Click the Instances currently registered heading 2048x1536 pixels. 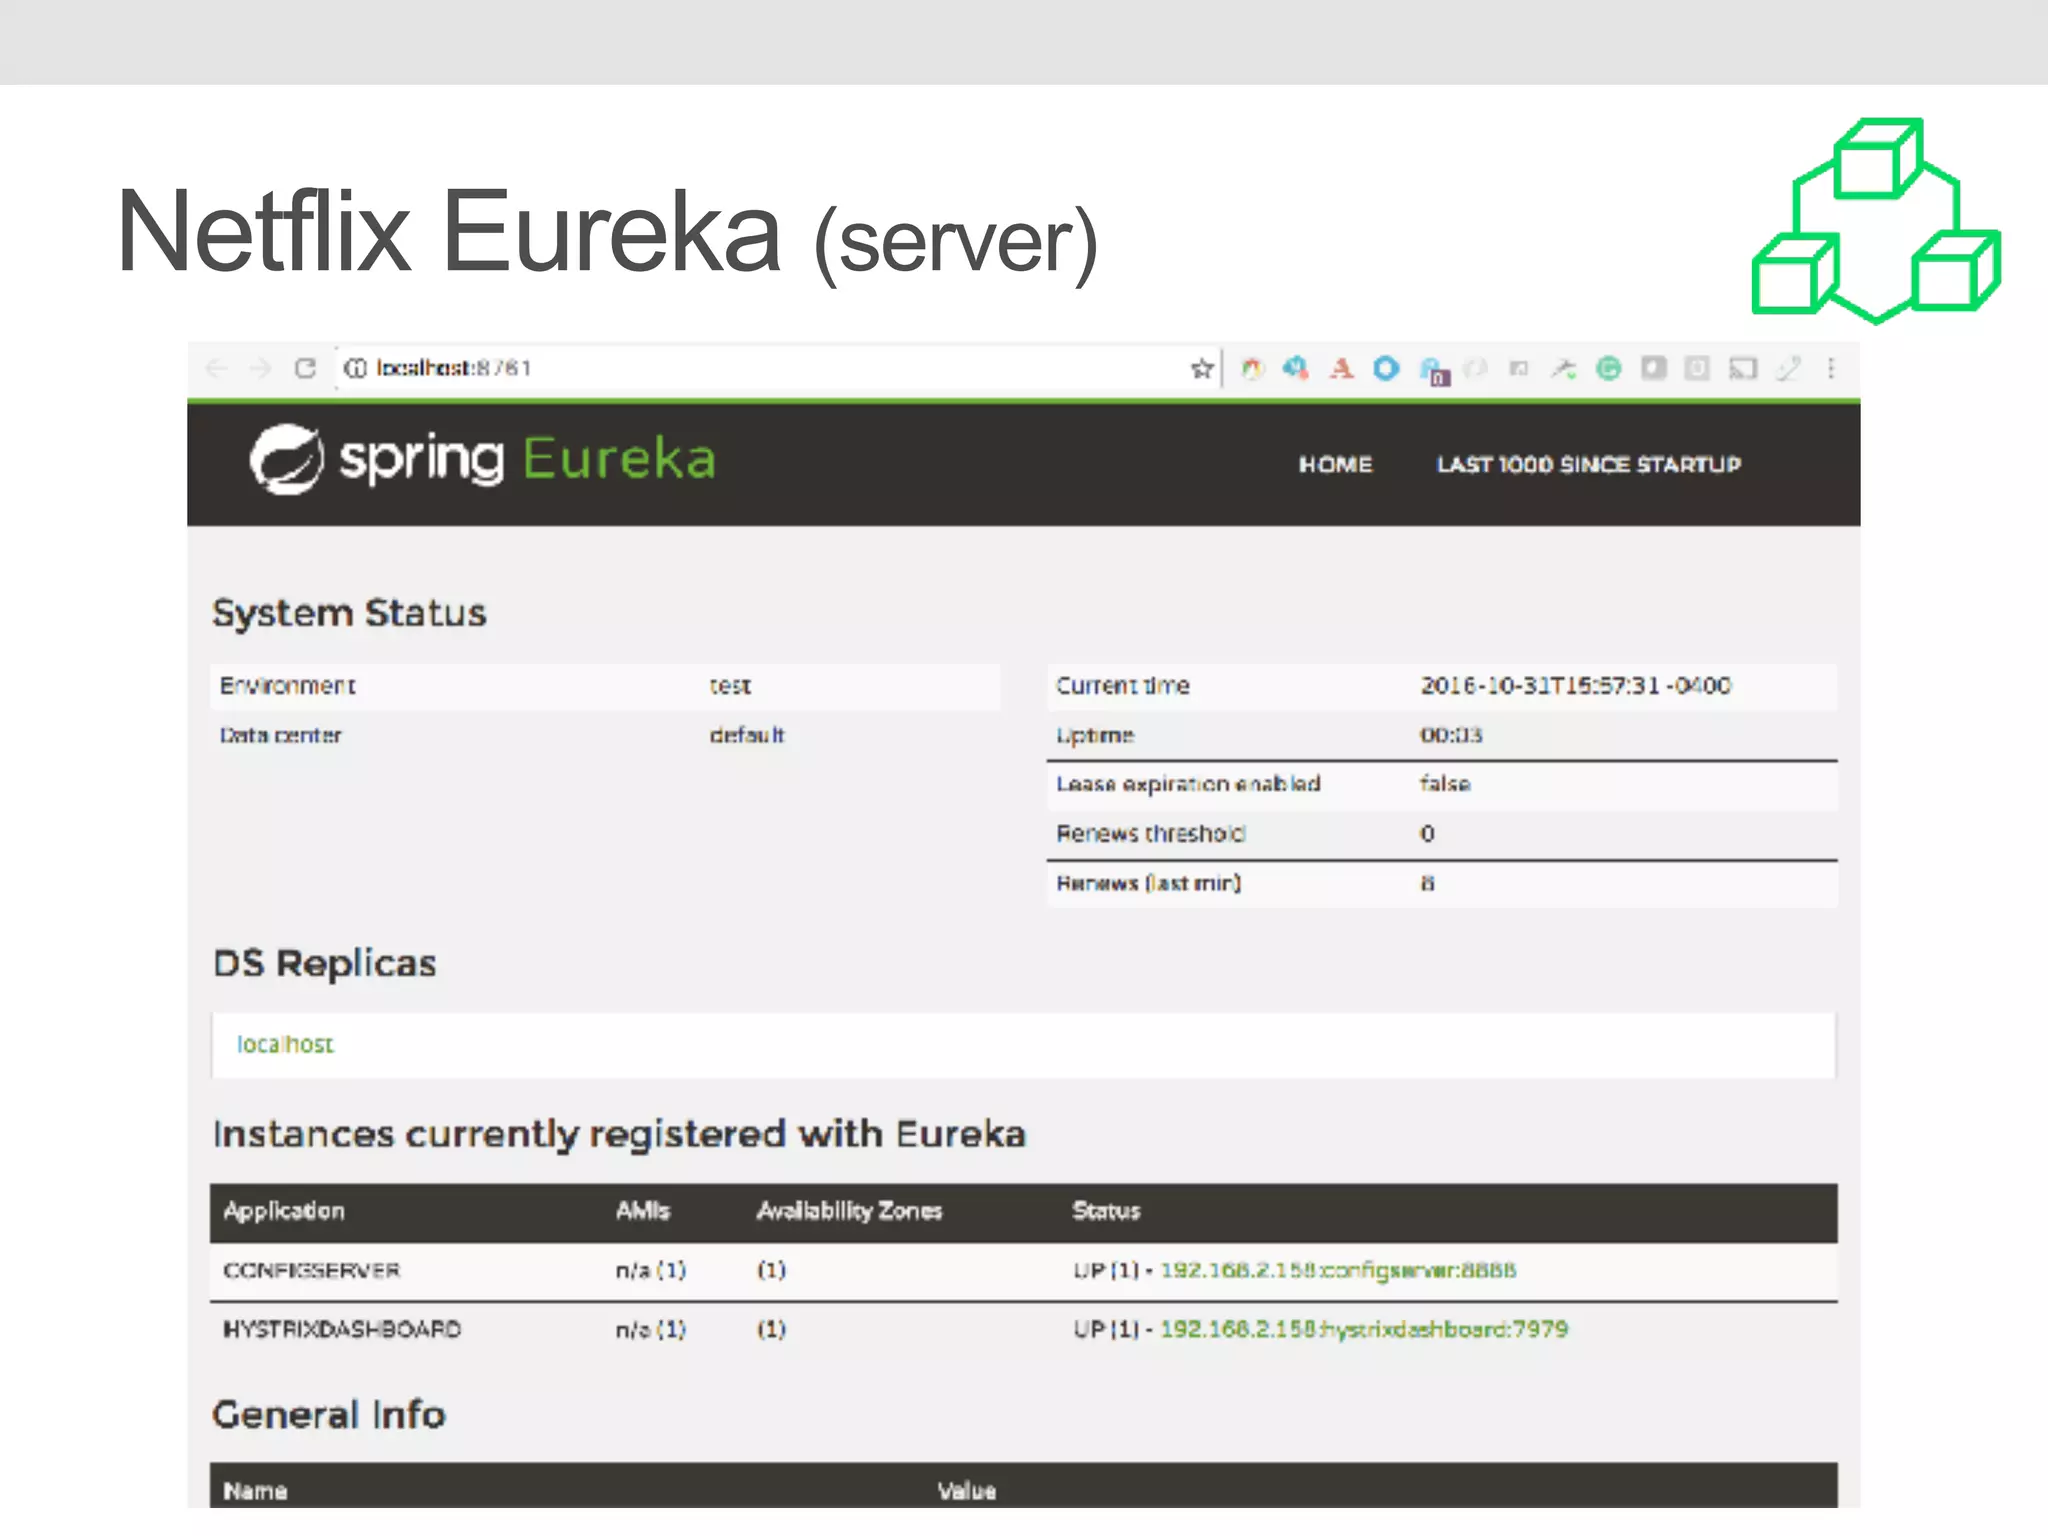coord(620,1135)
